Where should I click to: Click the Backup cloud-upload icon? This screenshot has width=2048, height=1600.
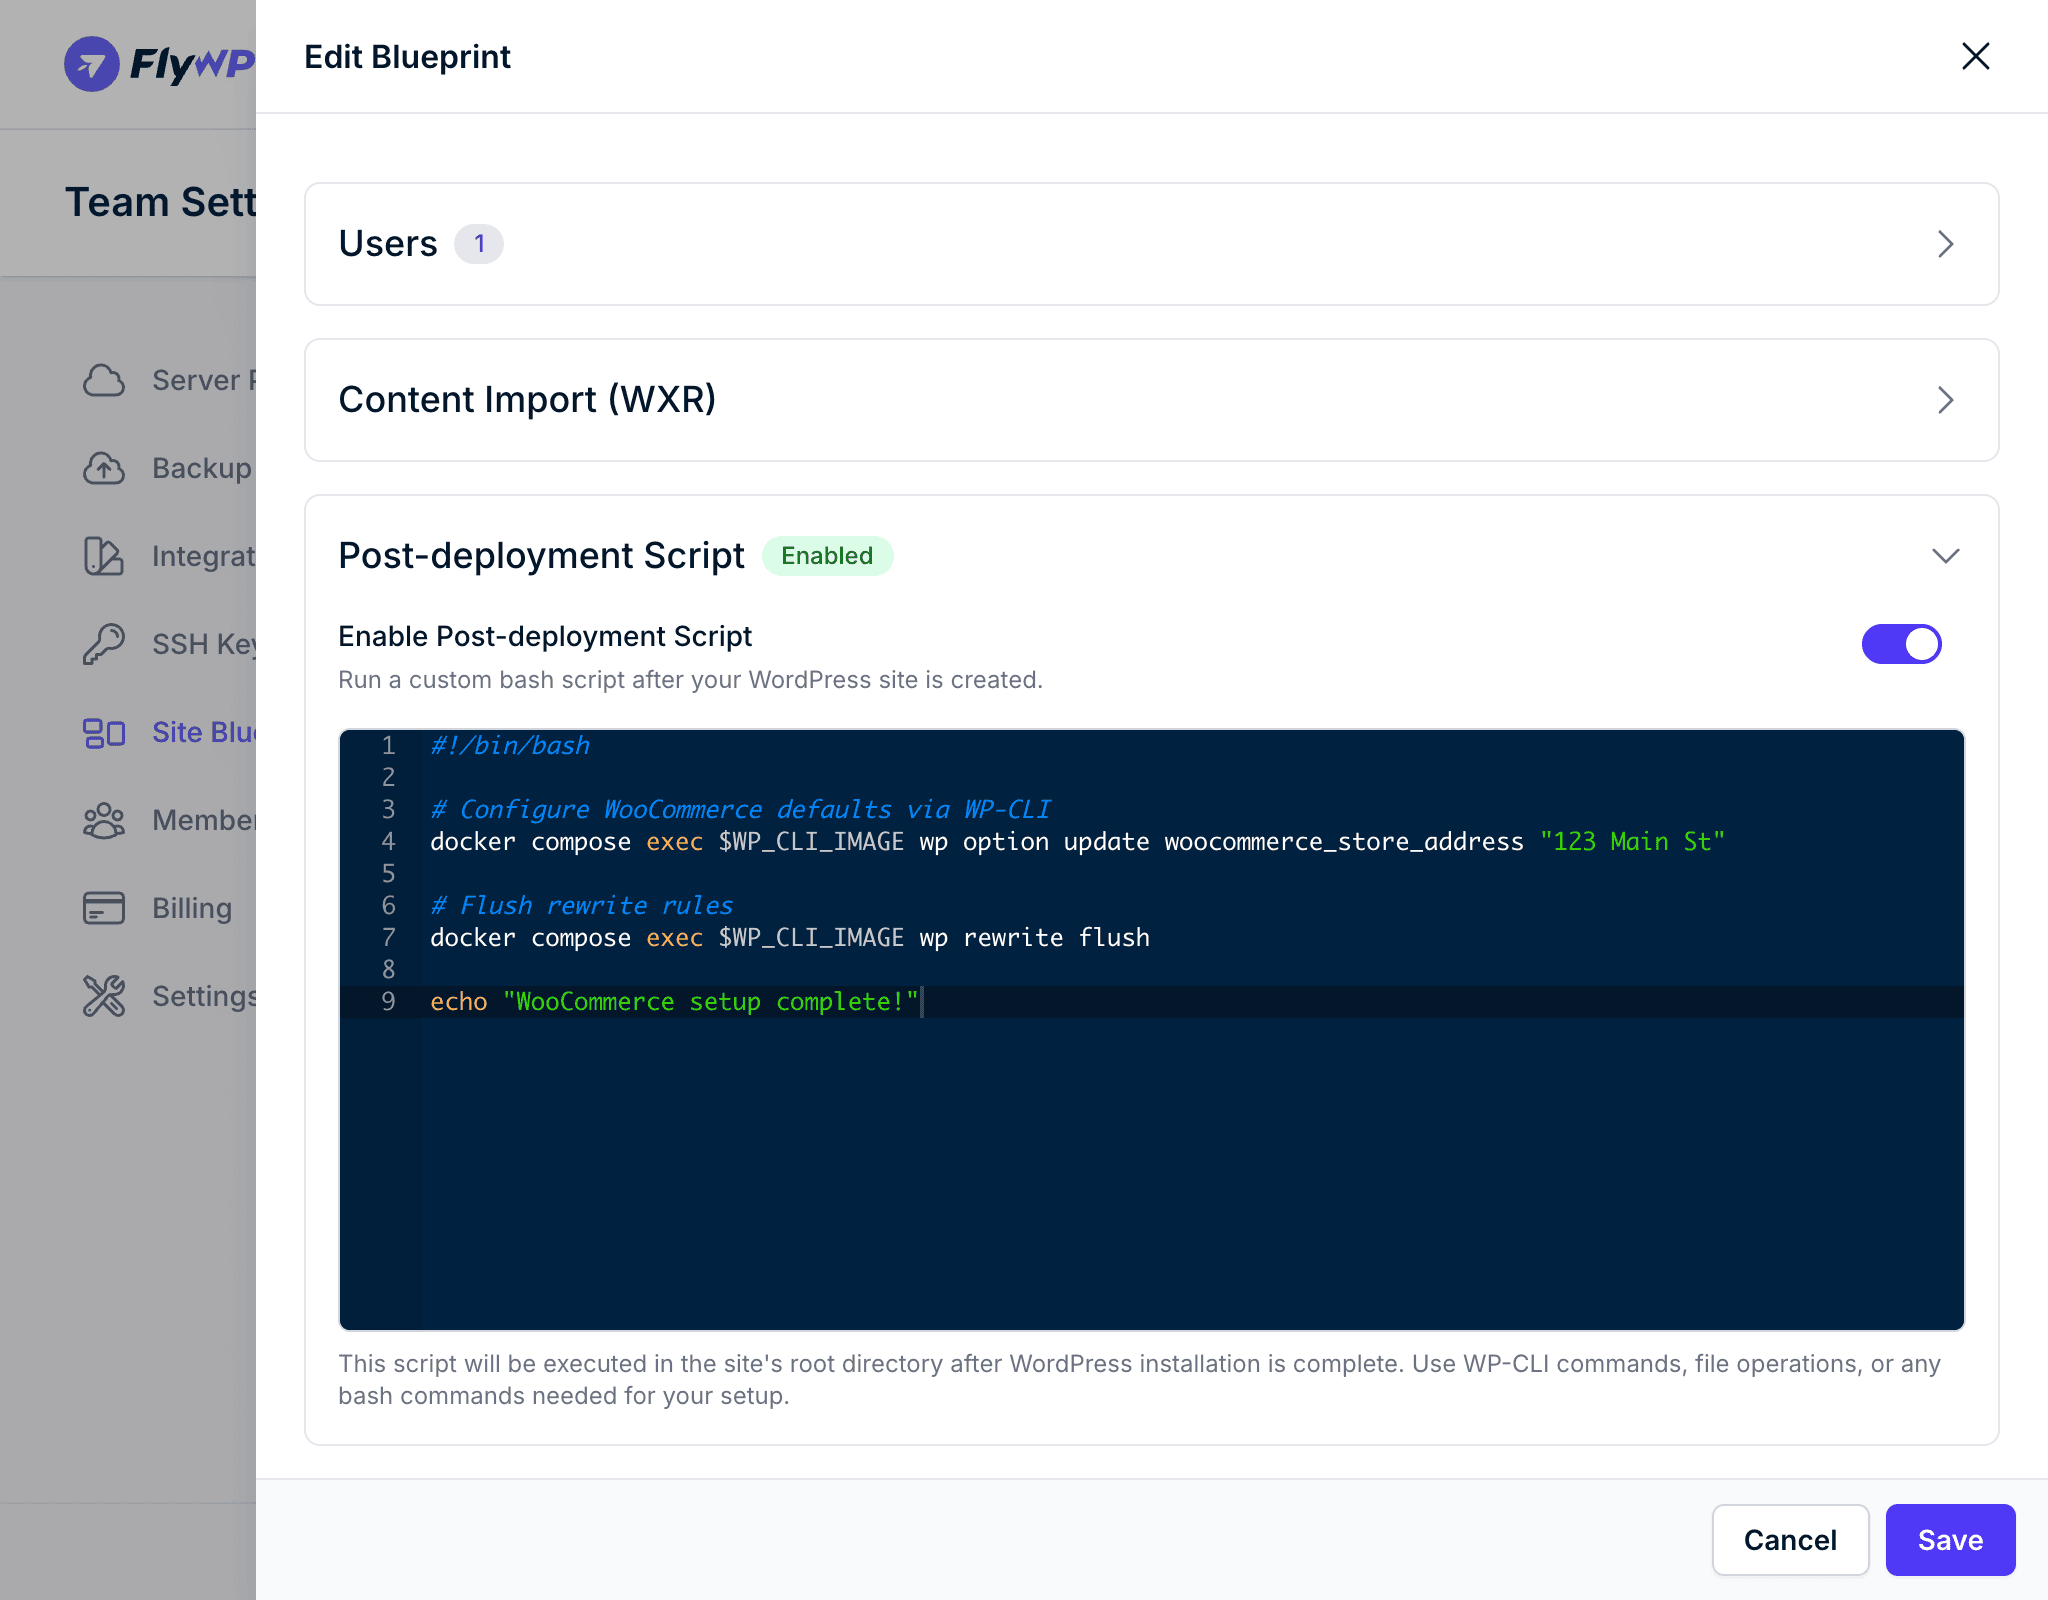click(x=104, y=468)
